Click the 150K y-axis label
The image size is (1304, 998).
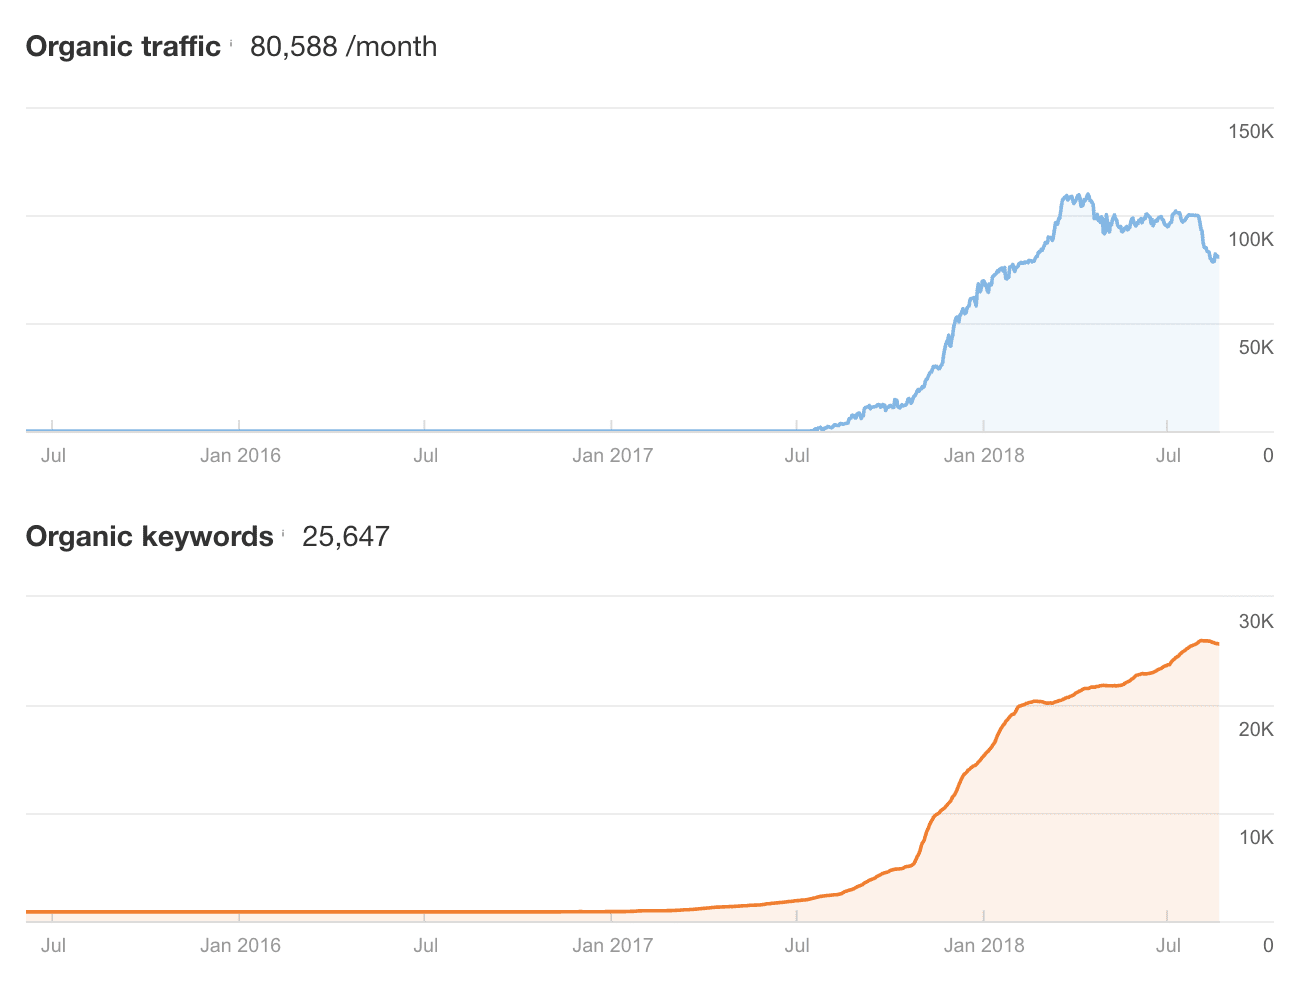pos(1251,132)
